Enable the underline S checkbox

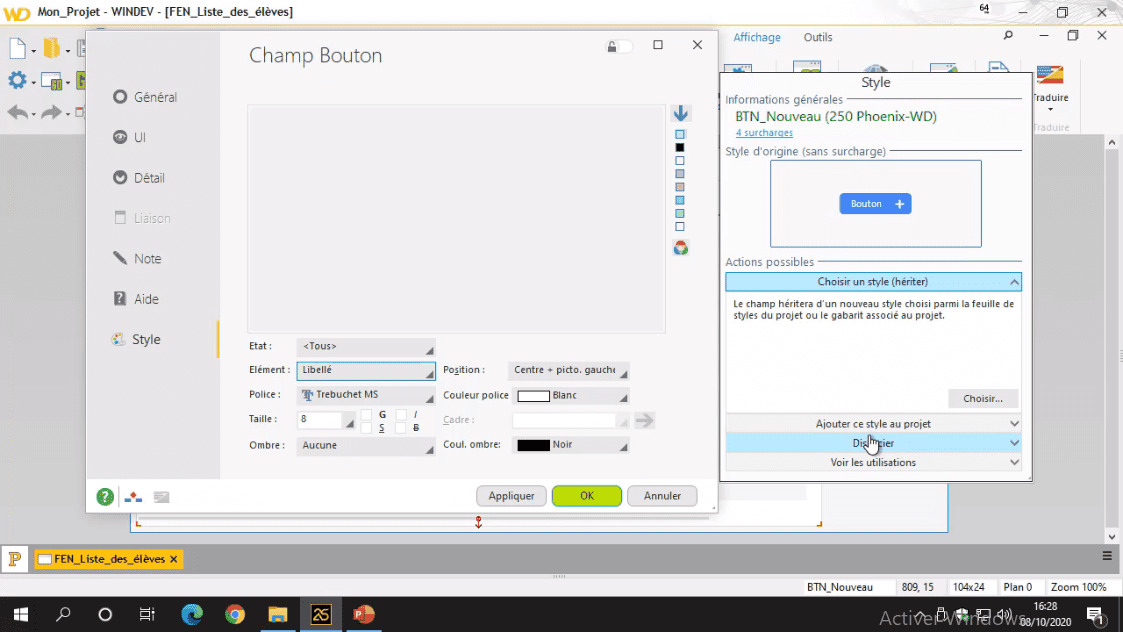(x=366, y=428)
